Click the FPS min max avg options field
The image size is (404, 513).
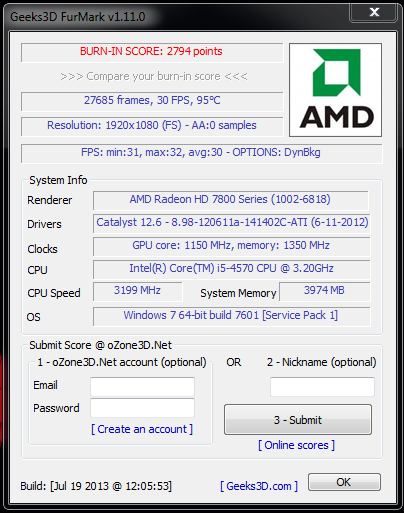click(x=202, y=153)
